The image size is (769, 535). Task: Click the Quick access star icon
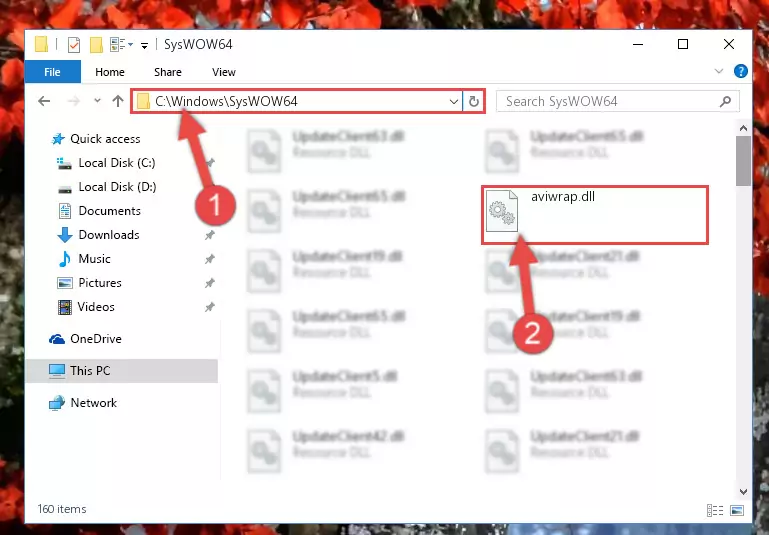point(58,139)
